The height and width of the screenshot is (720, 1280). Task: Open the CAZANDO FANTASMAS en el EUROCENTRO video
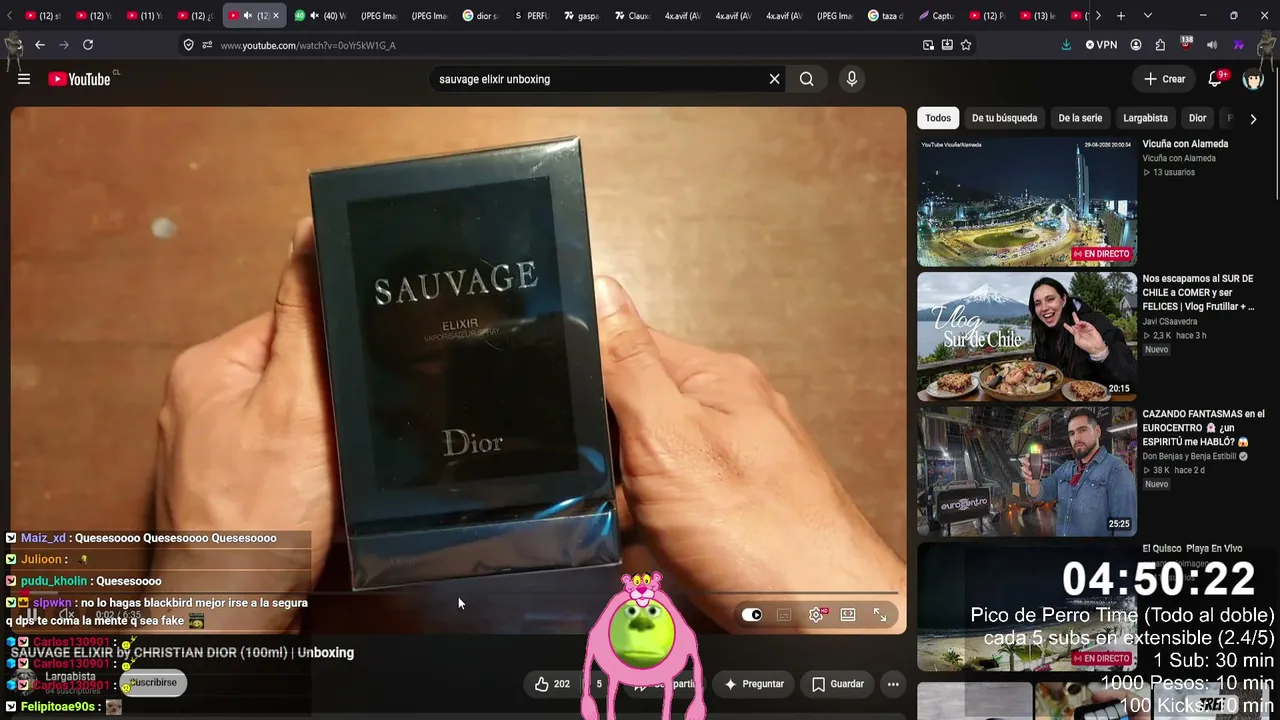[x=1204, y=428]
